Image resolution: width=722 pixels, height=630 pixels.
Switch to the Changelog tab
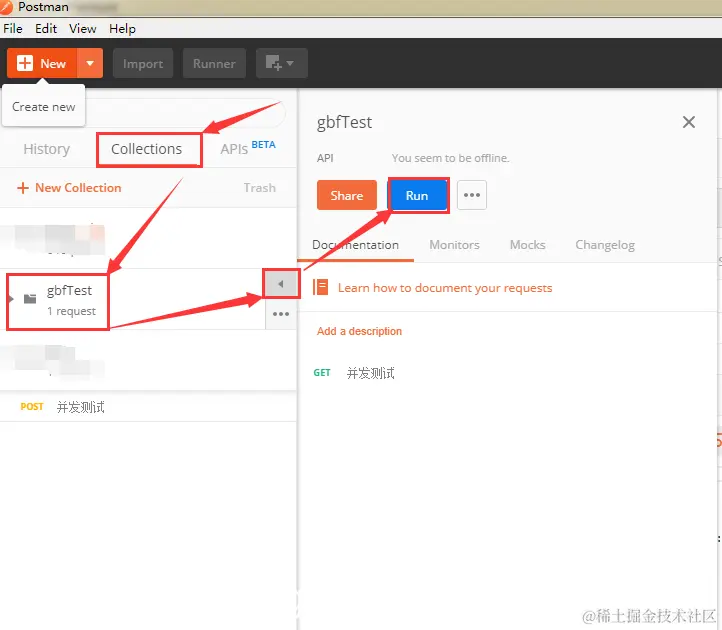pos(605,245)
